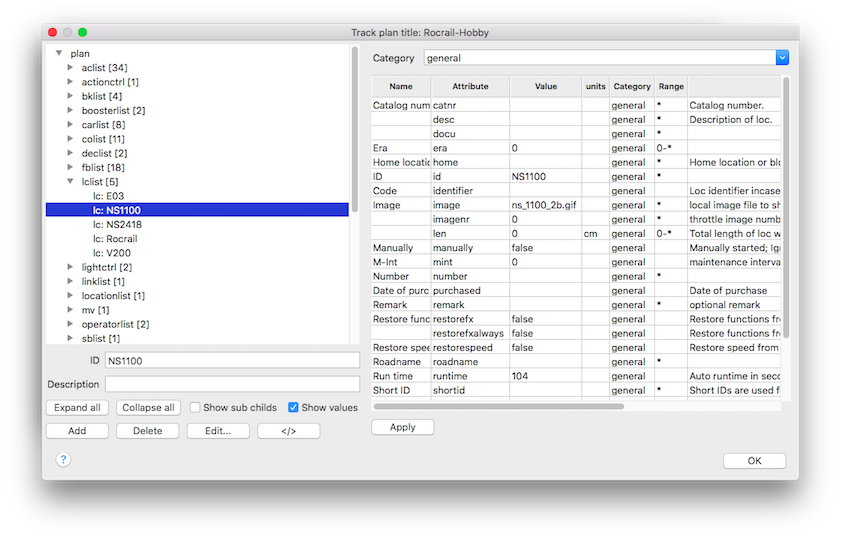Viewport: 841px width, 540px height.
Task: Select lc: Rocrail in the tree
Action: pyautogui.click(x=115, y=239)
